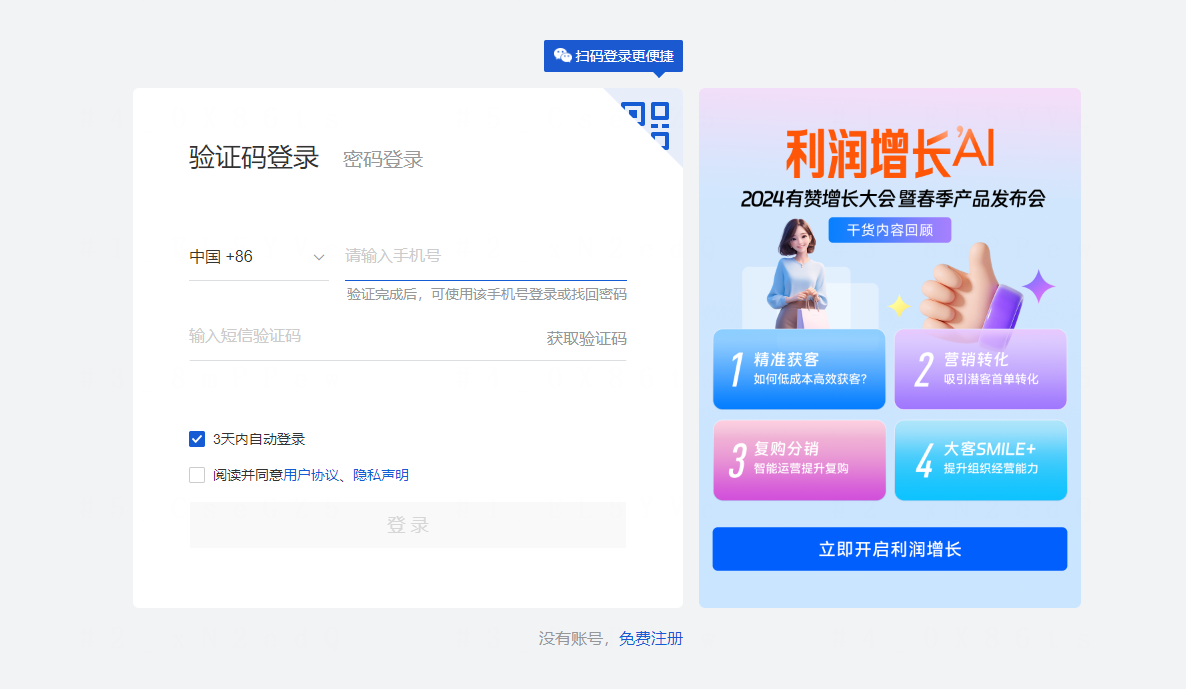Click the 干货内容回顾 badge
1186x689 pixels.
click(x=890, y=230)
